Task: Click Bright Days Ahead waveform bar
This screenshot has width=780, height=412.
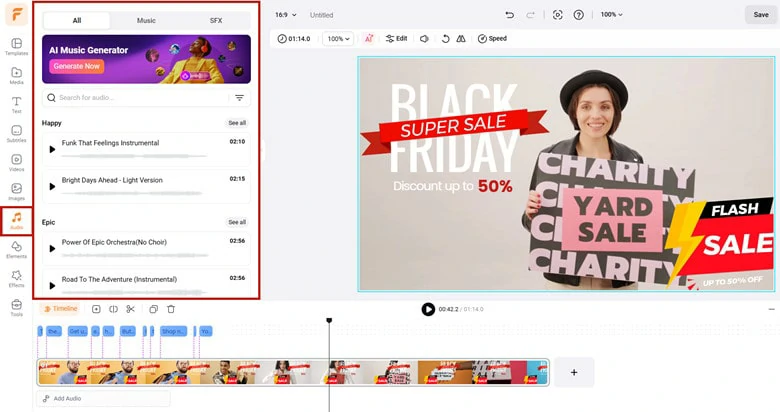Action: point(132,193)
